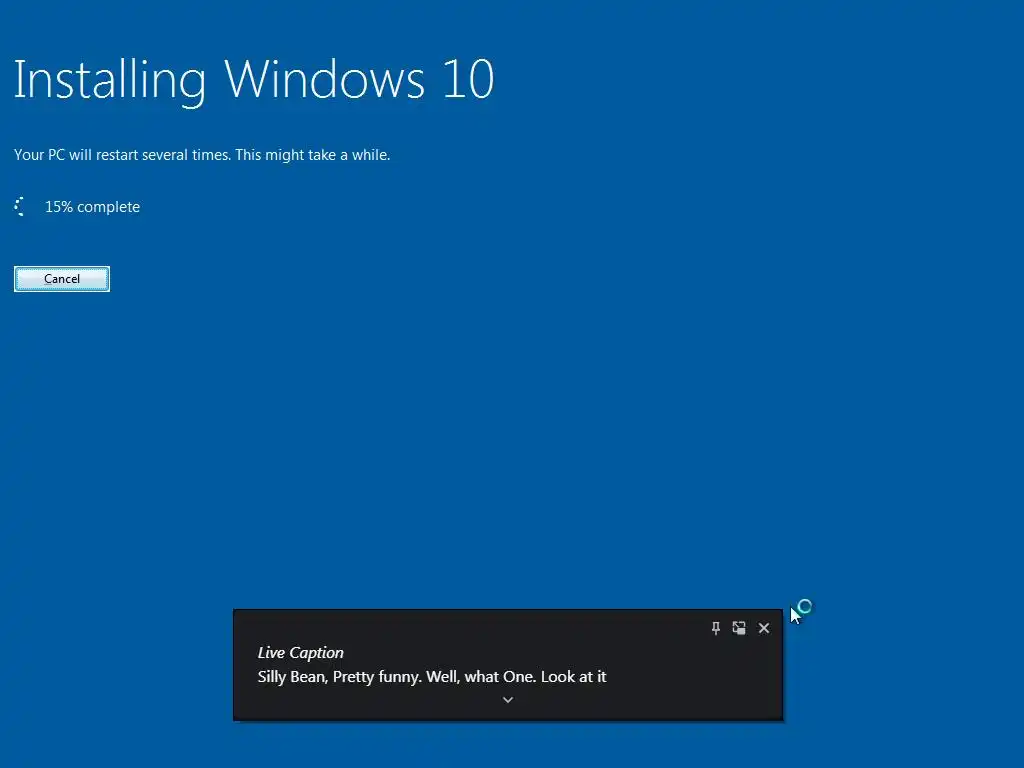Cancel the Windows 10 installation

[x=61, y=279]
